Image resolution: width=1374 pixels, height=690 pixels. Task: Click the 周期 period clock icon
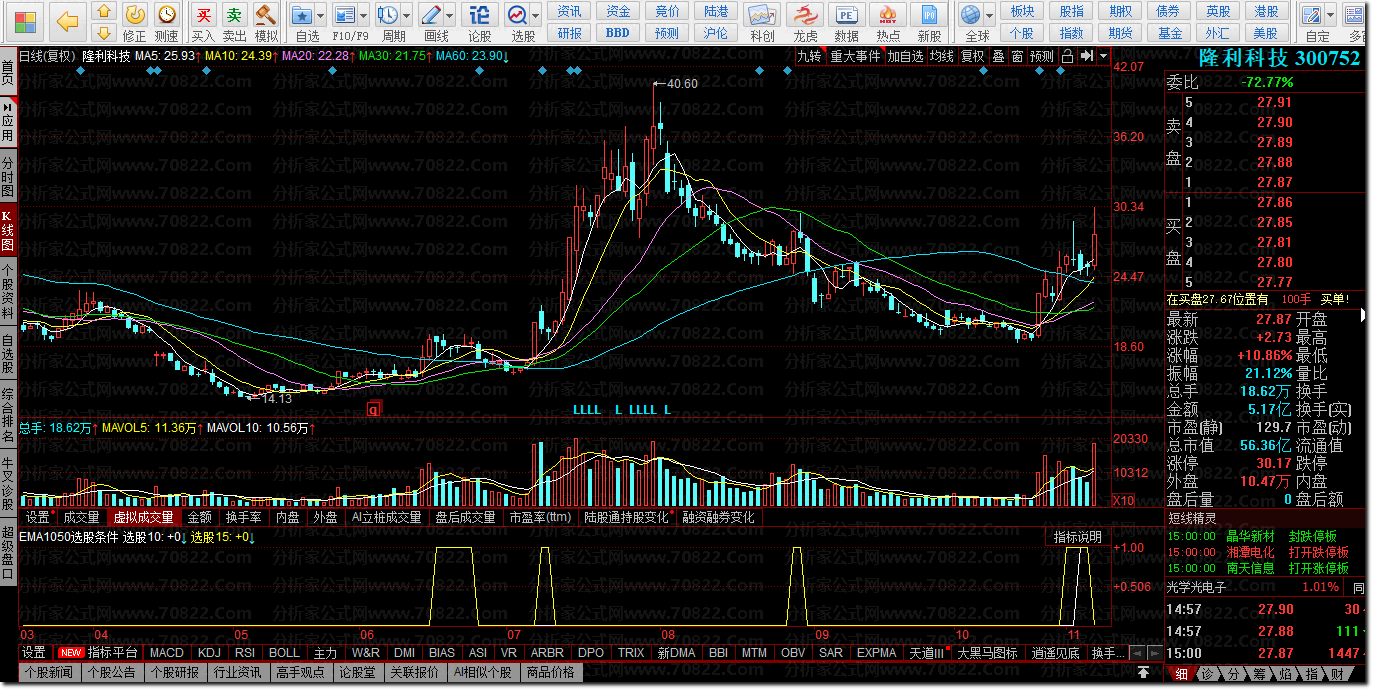point(388,15)
